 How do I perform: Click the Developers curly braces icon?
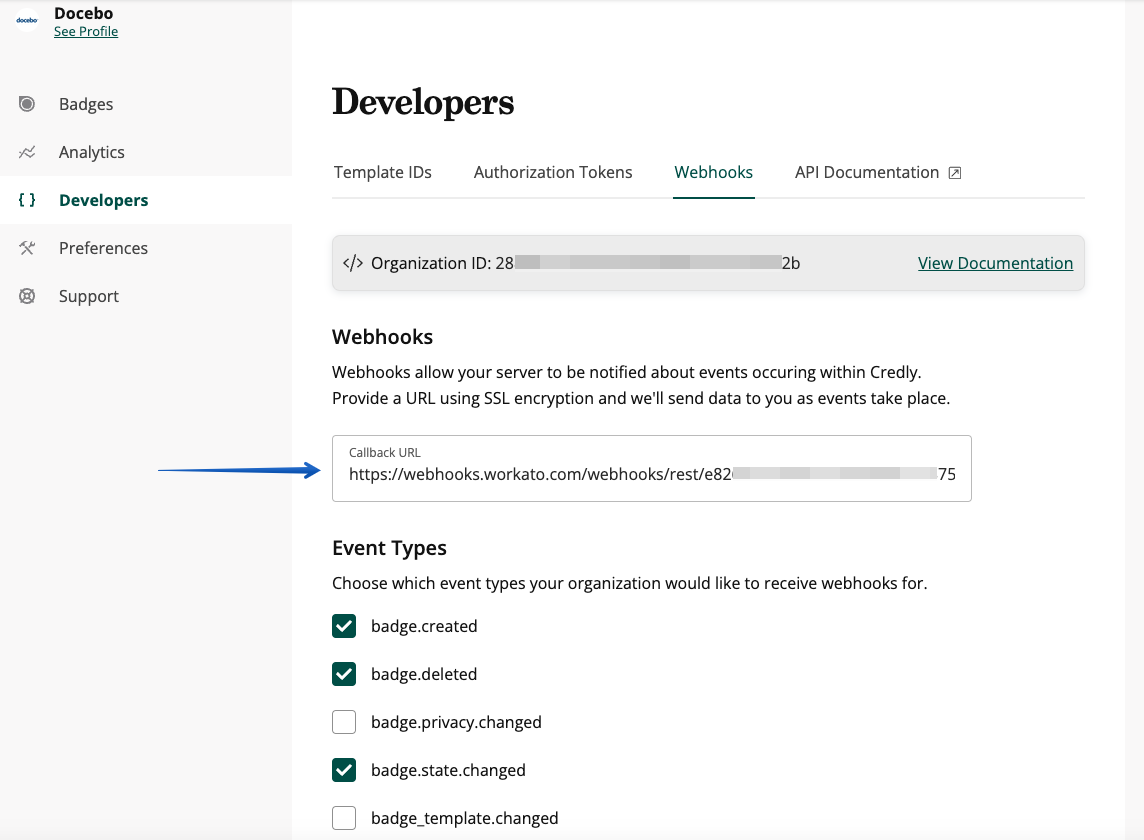coord(27,200)
